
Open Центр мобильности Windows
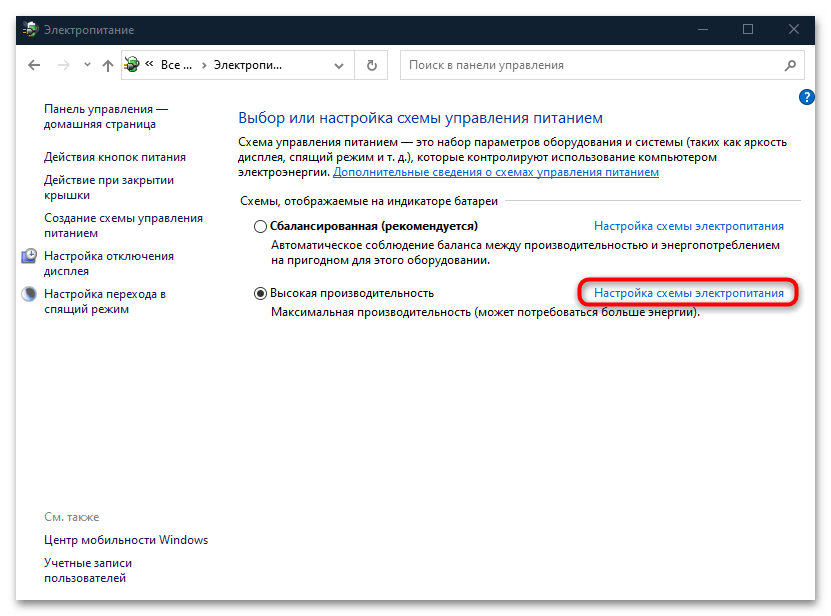pyautogui.click(x=126, y=540)
